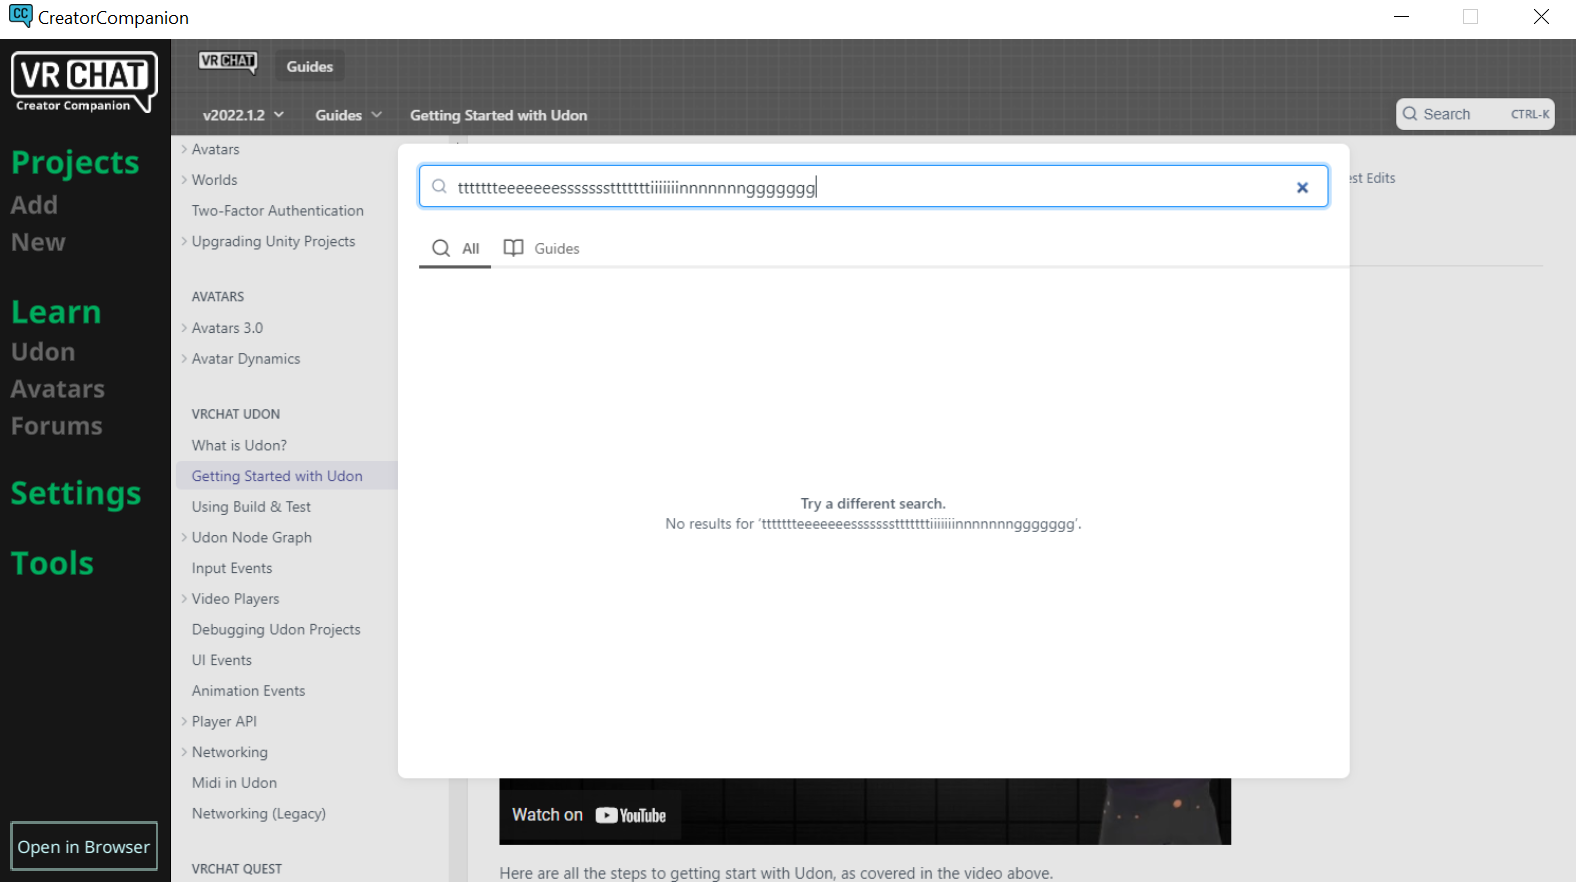This screenshot has height=882, width=1576.
Task: Maximize the CreatorCompanion window
Action: click(1470, 17)
